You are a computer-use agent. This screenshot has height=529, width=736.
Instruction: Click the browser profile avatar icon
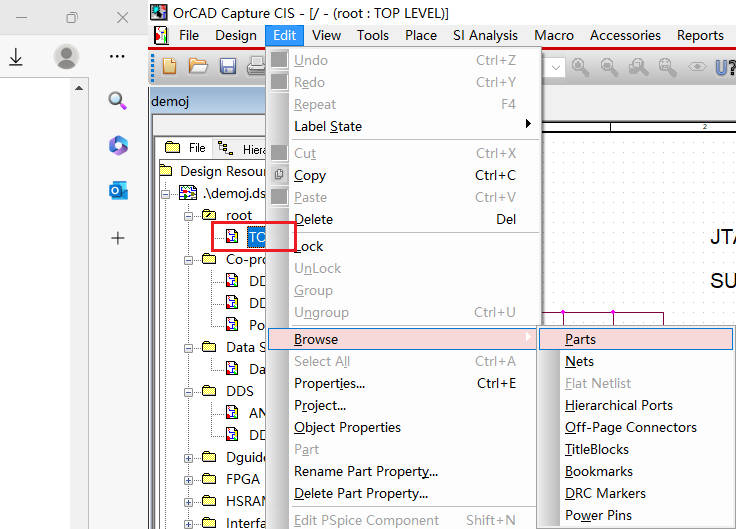[67, 57]
